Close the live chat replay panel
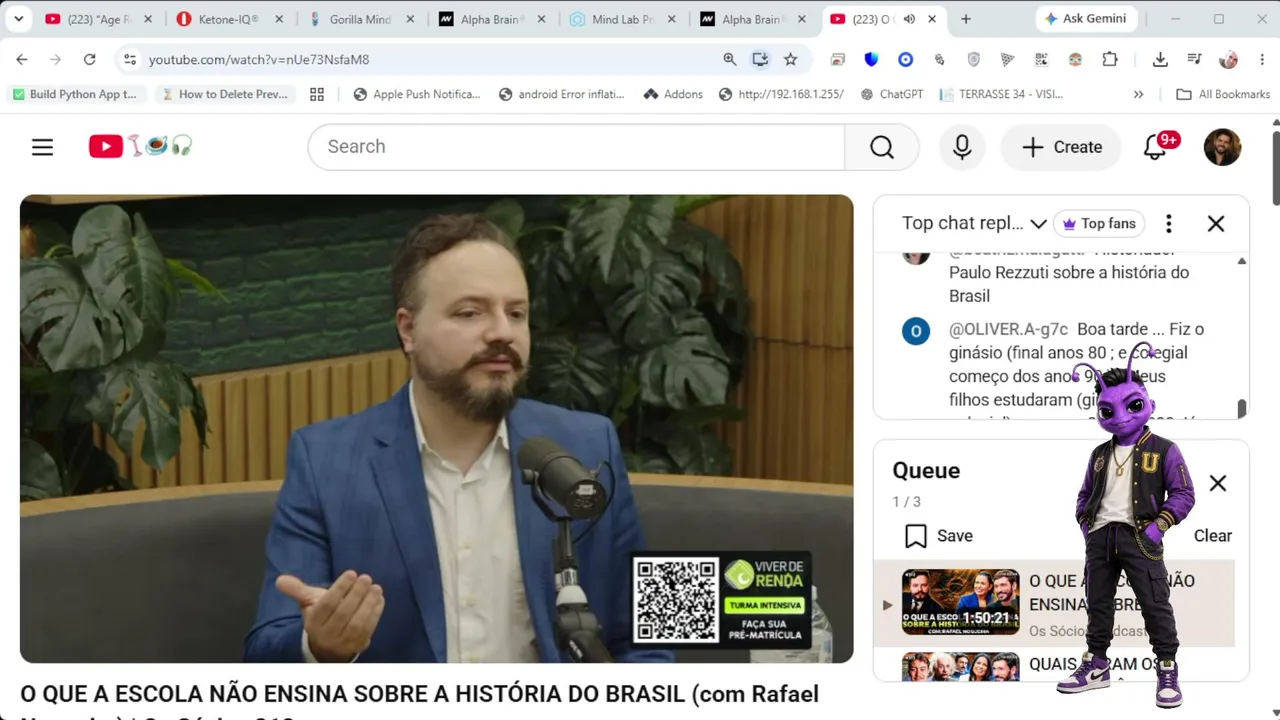This screenshot has height=720, width=1280. tap(1216, 224)
